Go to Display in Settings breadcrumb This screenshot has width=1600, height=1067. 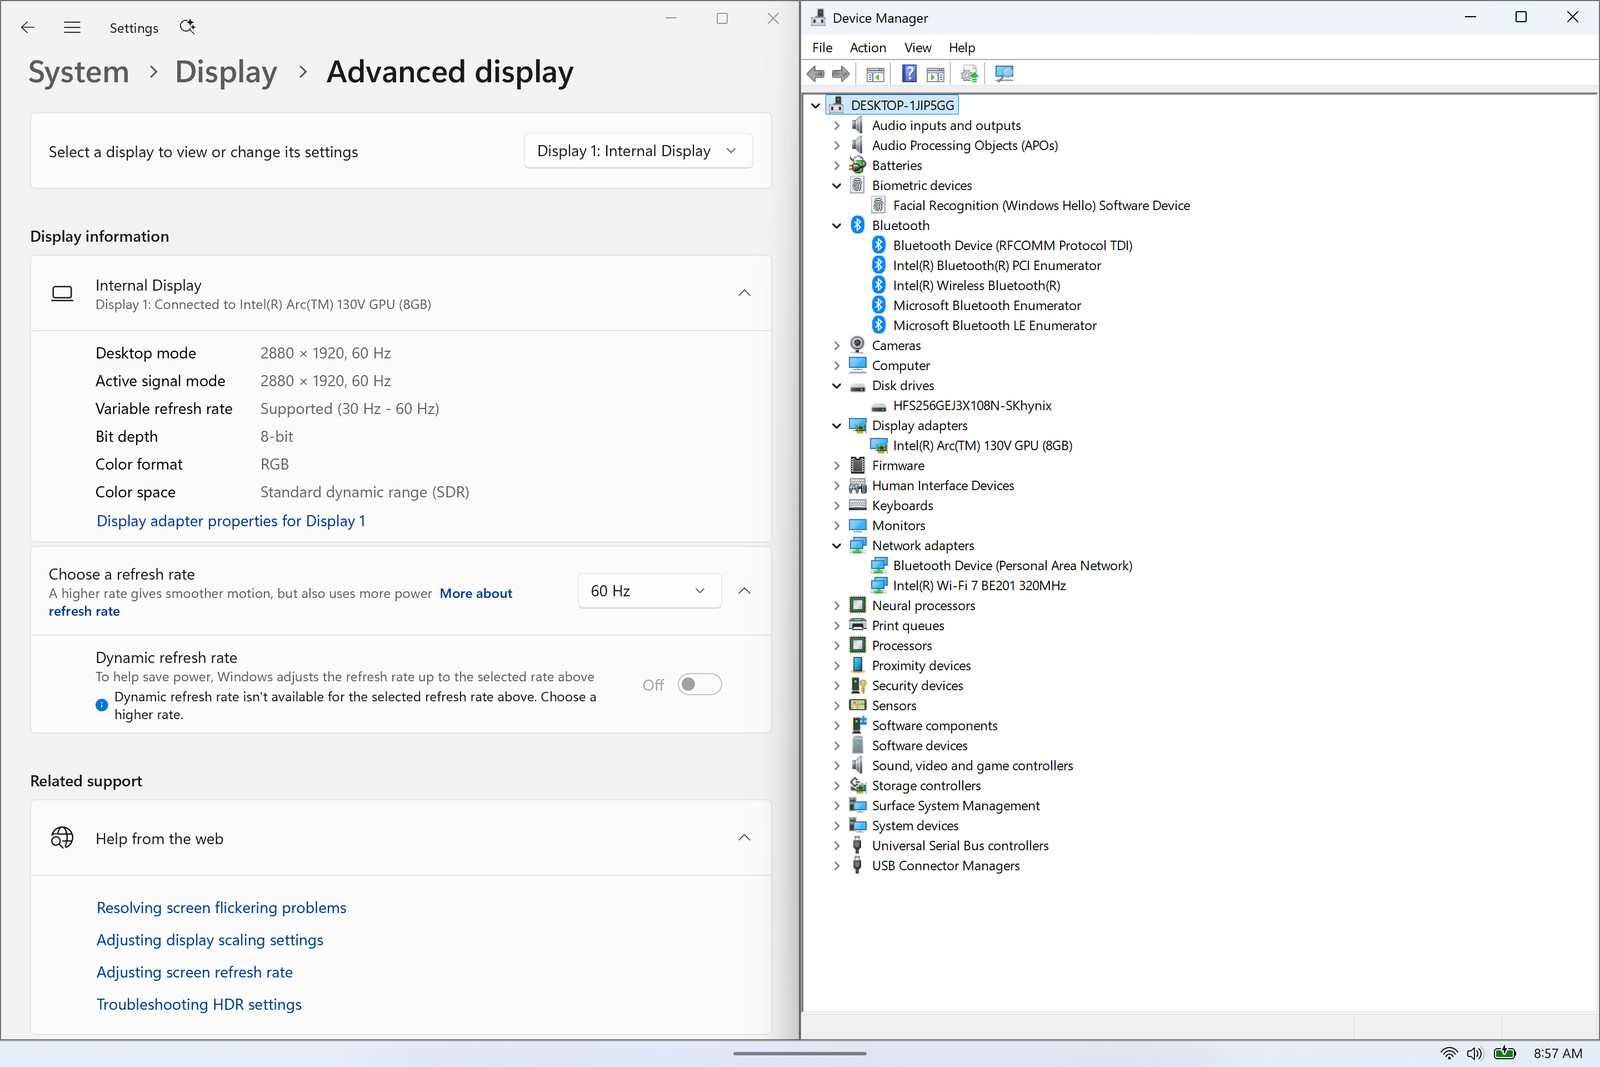226,72
